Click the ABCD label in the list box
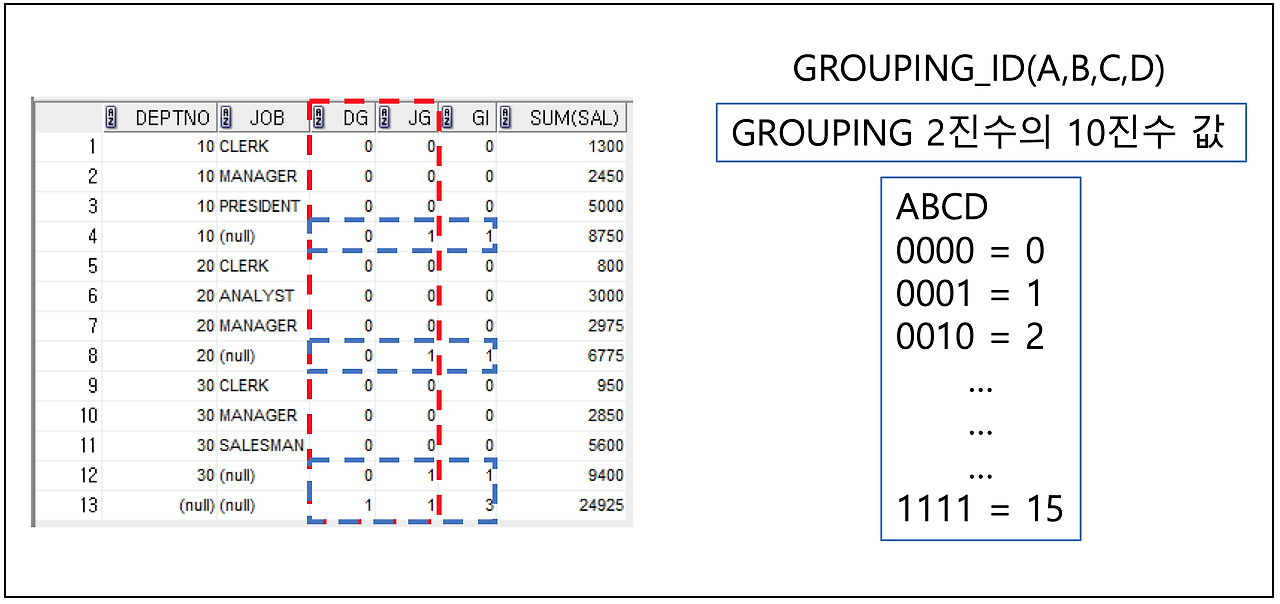Screen dimensions: 1280x604 [x=942, y=207]
